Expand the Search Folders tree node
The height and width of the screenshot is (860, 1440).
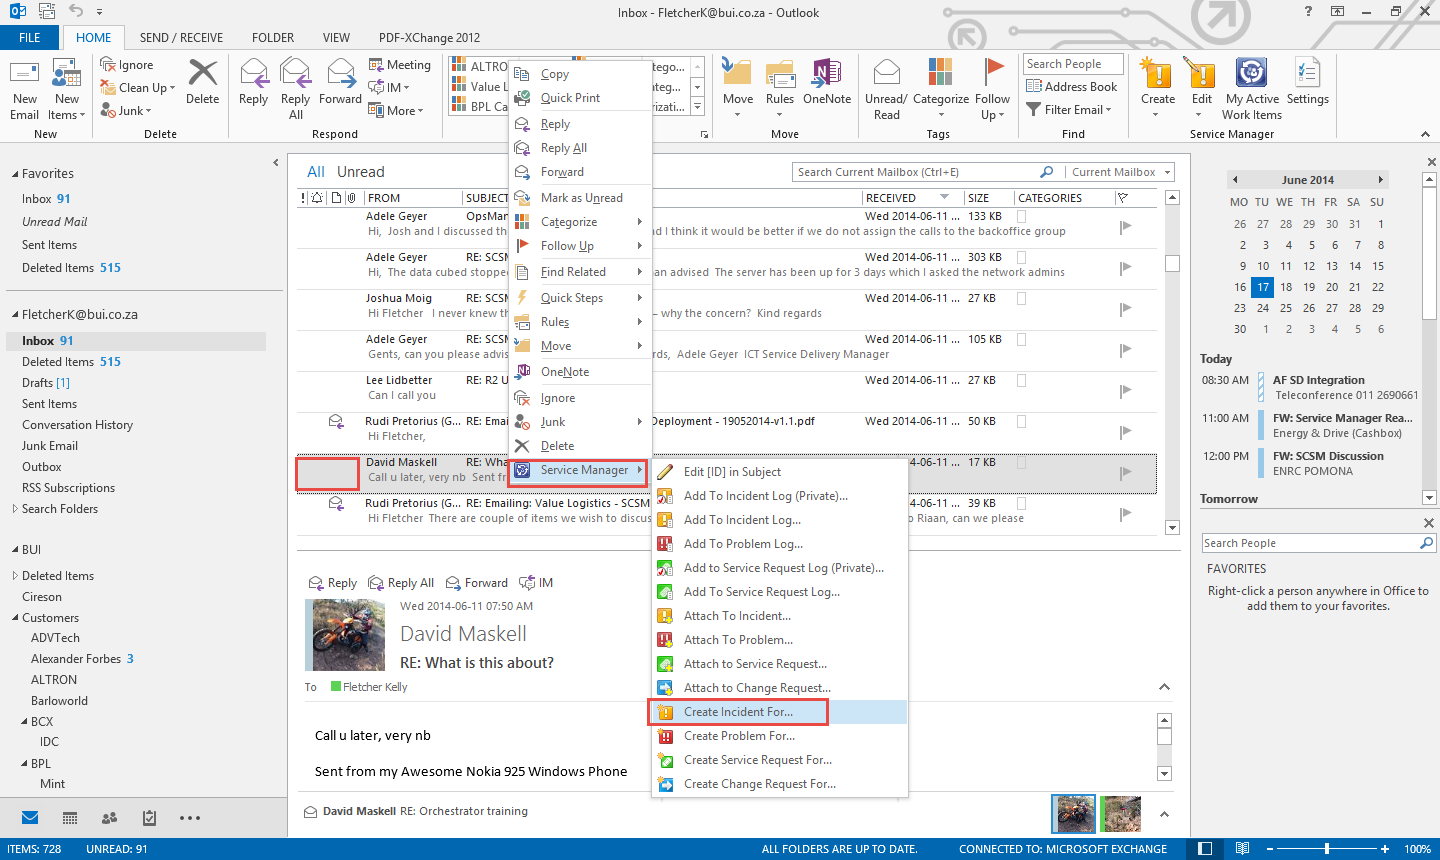coord(15,509)
